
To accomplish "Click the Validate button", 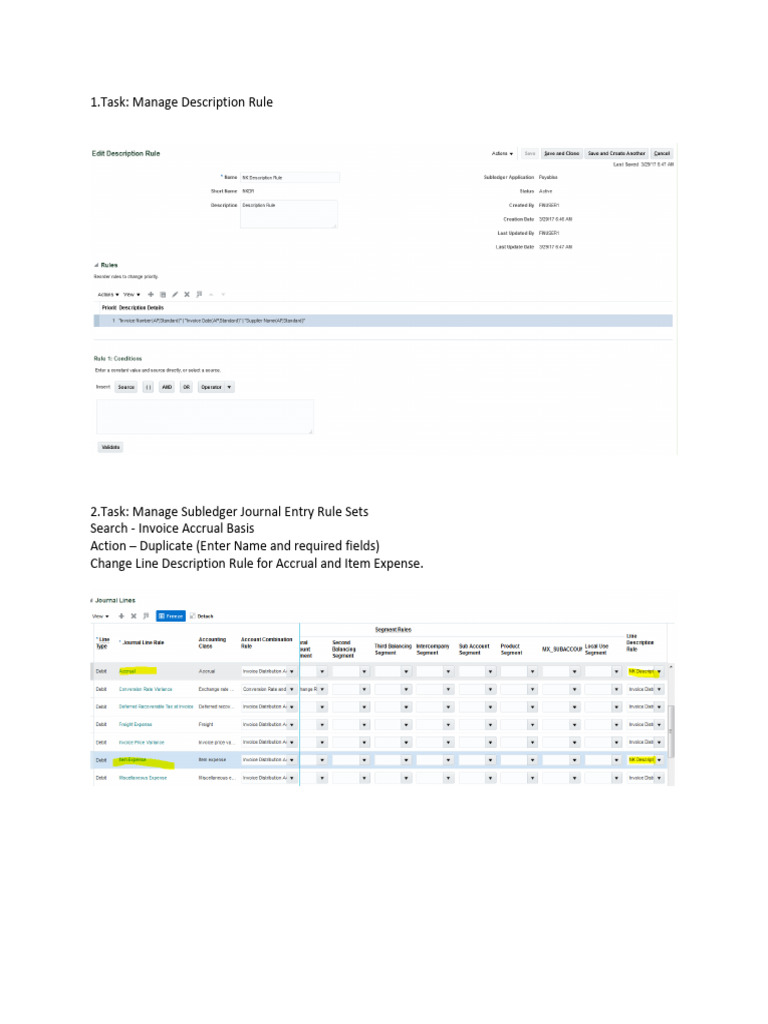I will point(111,447).
